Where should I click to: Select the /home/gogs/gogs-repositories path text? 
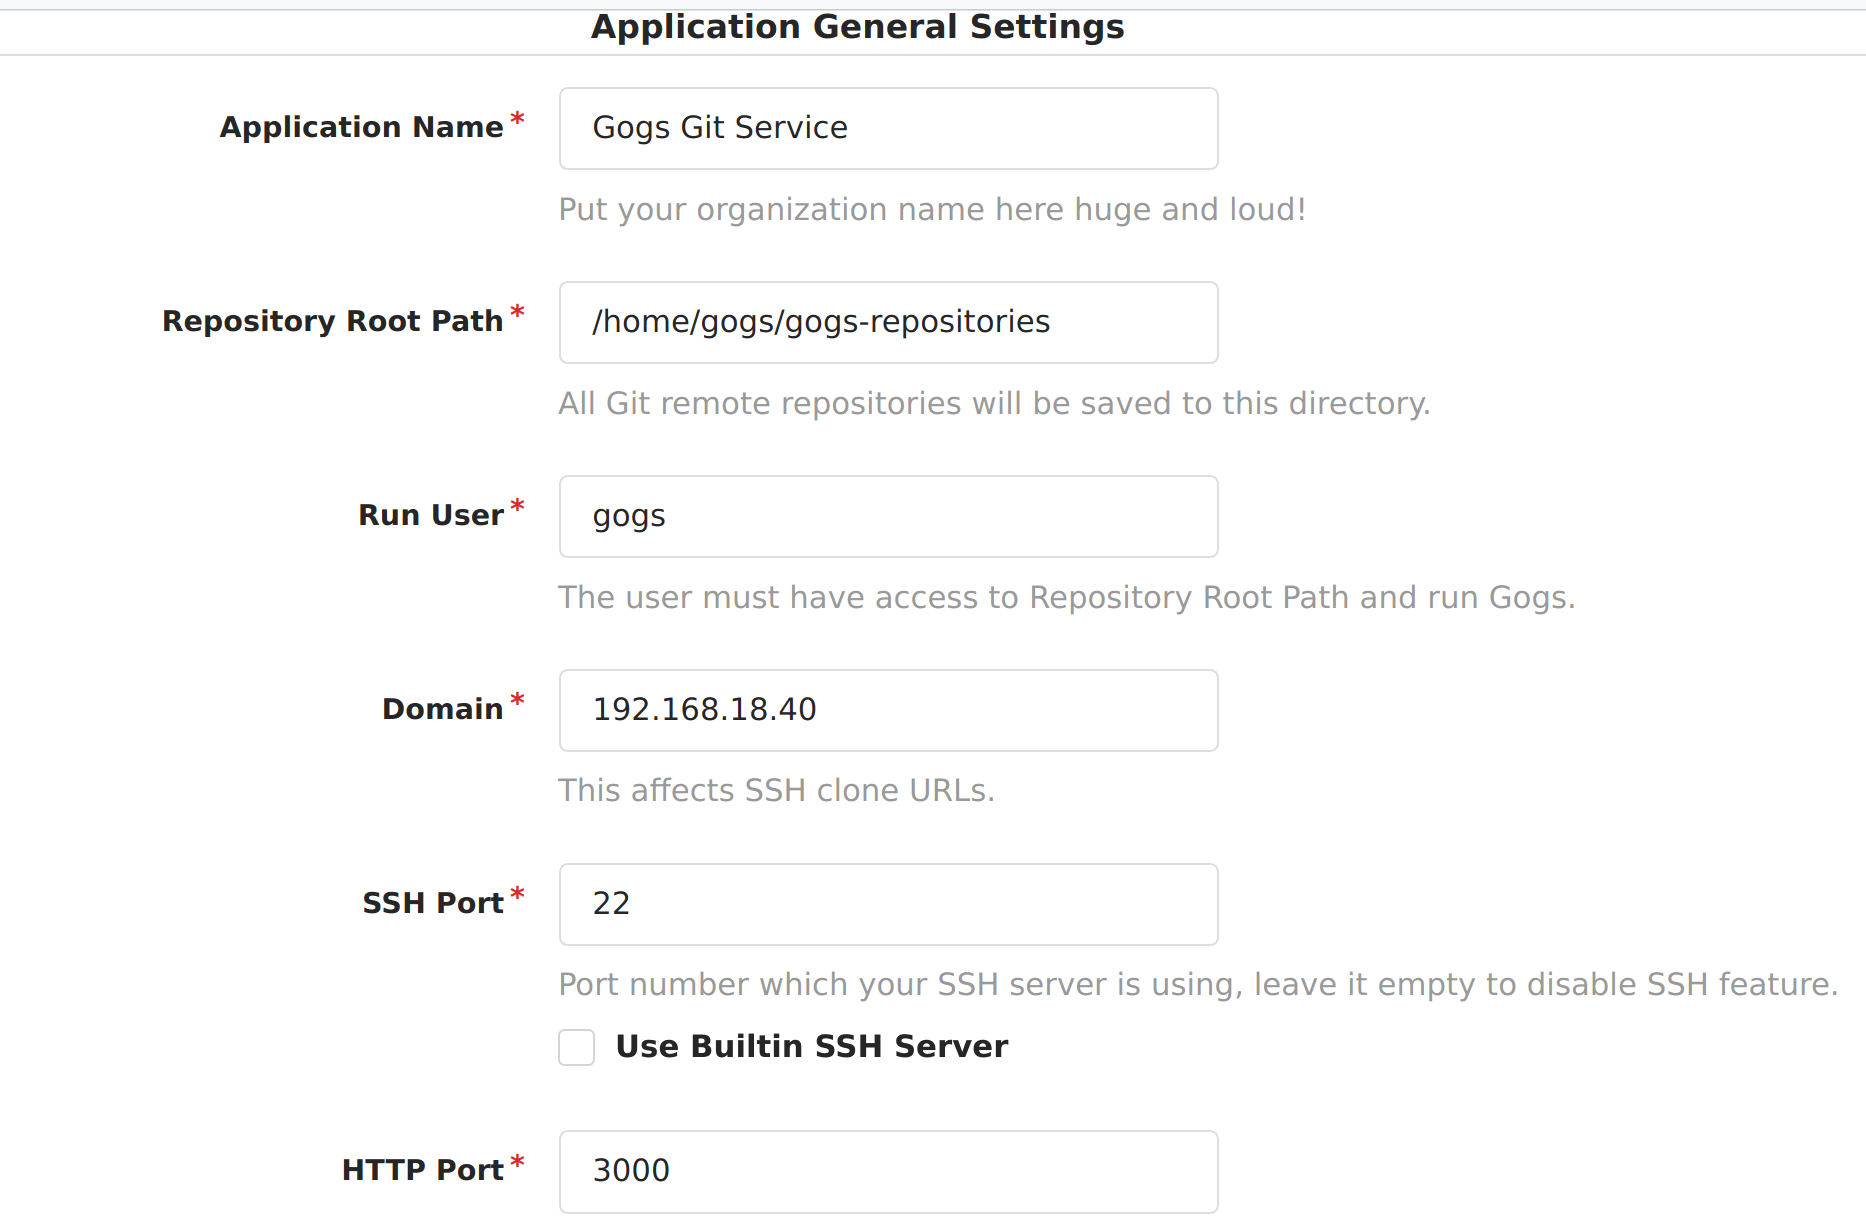click(821, 322)
